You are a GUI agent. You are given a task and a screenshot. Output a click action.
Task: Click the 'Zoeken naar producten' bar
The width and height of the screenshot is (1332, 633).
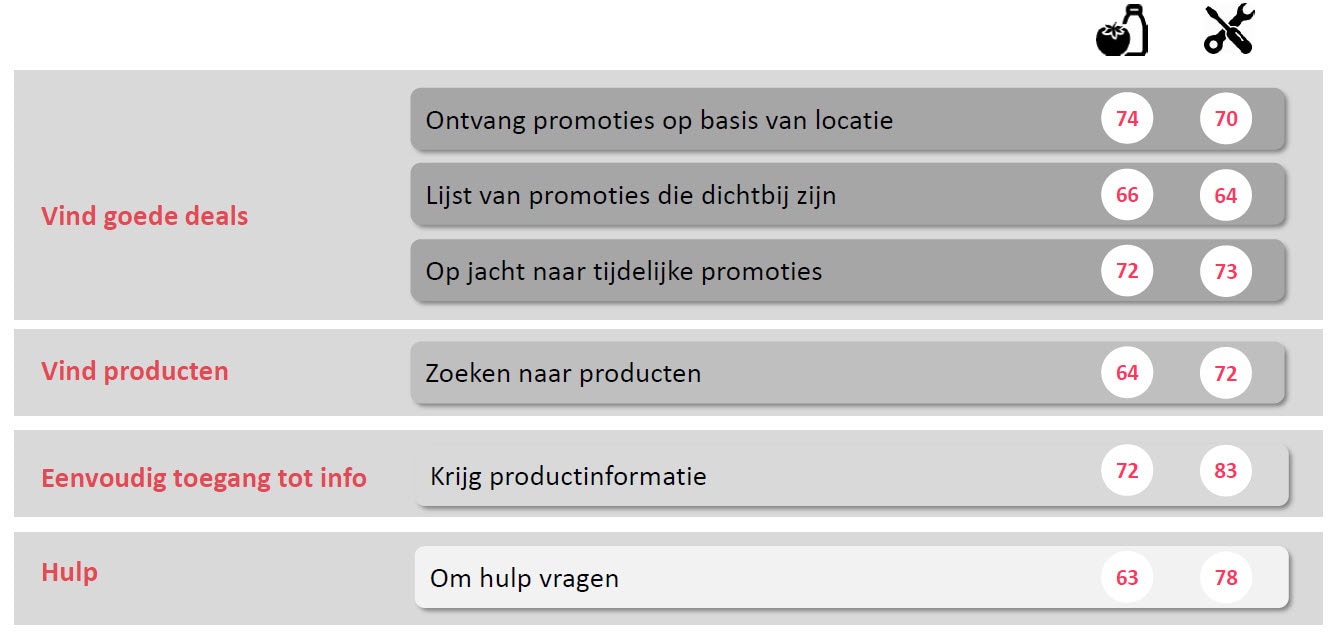(x=848, y=373)
